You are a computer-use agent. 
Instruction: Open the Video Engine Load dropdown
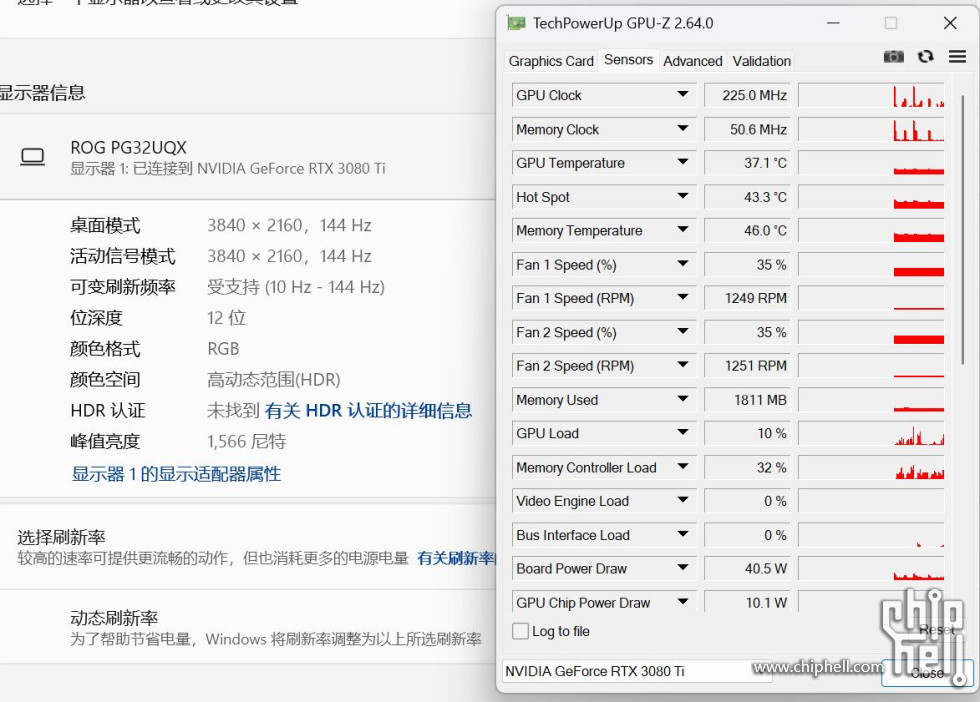(682, 500)
